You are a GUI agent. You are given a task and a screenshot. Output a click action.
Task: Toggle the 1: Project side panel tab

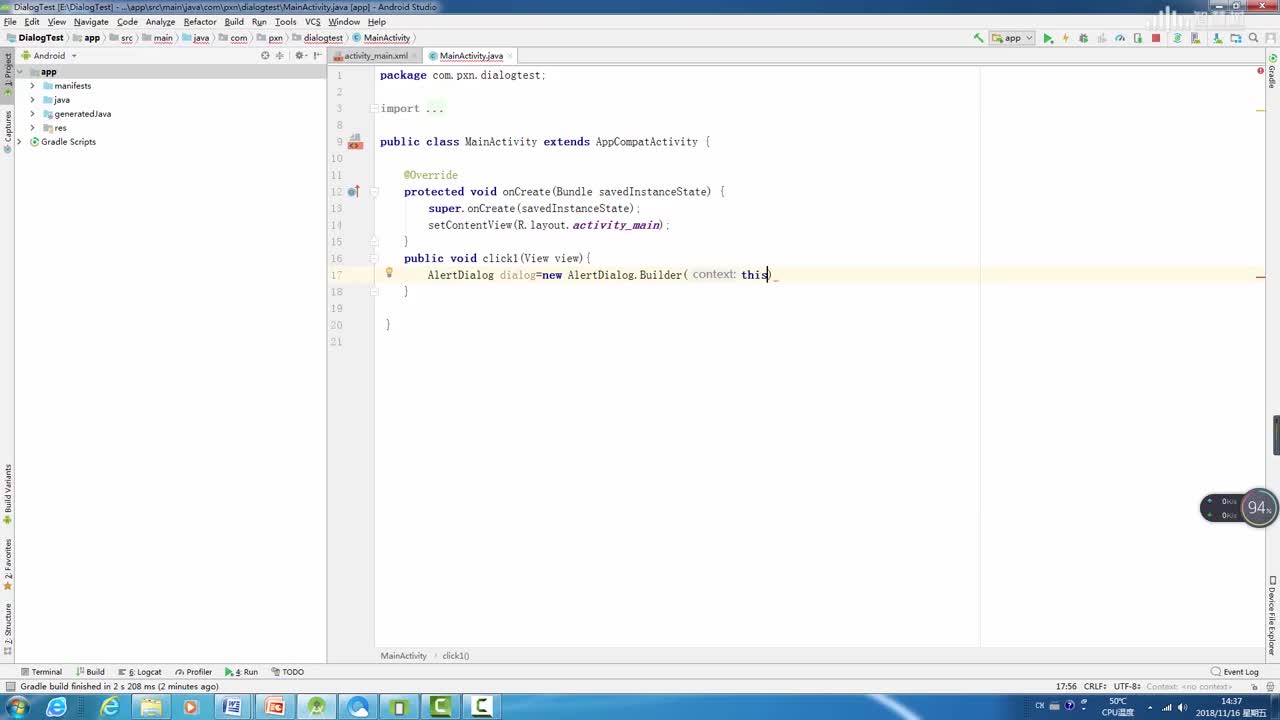pyautogui.click(x=7, y=74)
